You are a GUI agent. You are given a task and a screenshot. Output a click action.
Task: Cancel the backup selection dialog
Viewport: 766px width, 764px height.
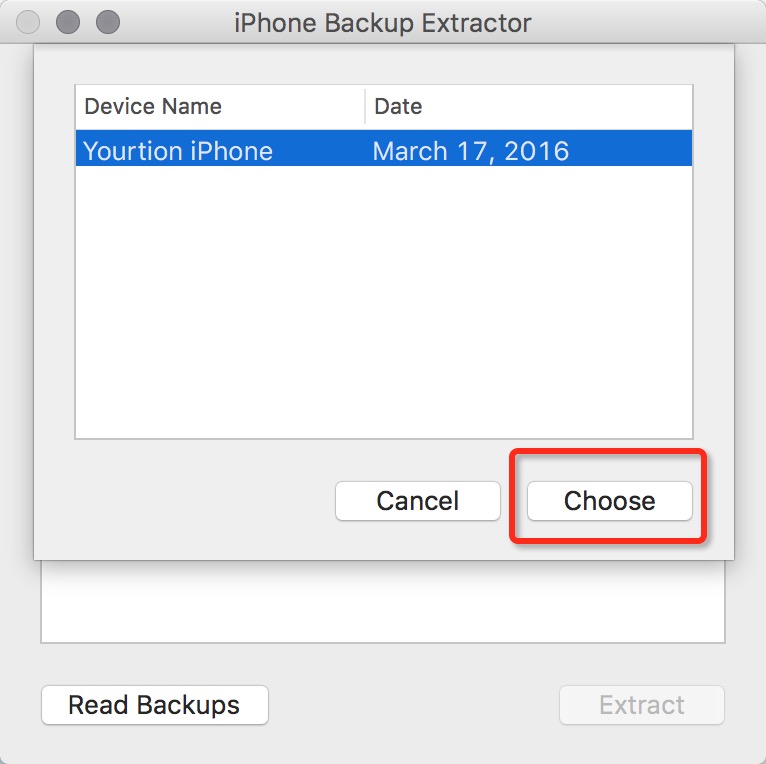coord(417,501)
